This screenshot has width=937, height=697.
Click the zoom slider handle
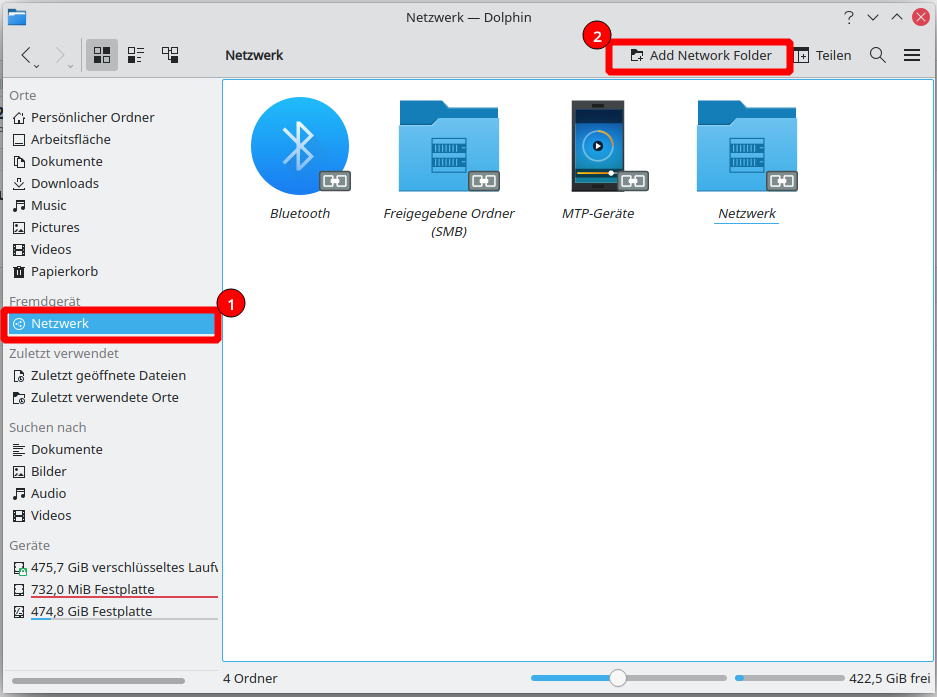[618, 678]
